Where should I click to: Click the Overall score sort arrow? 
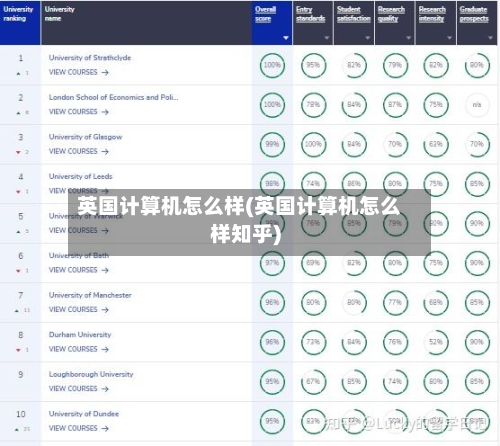286,38
